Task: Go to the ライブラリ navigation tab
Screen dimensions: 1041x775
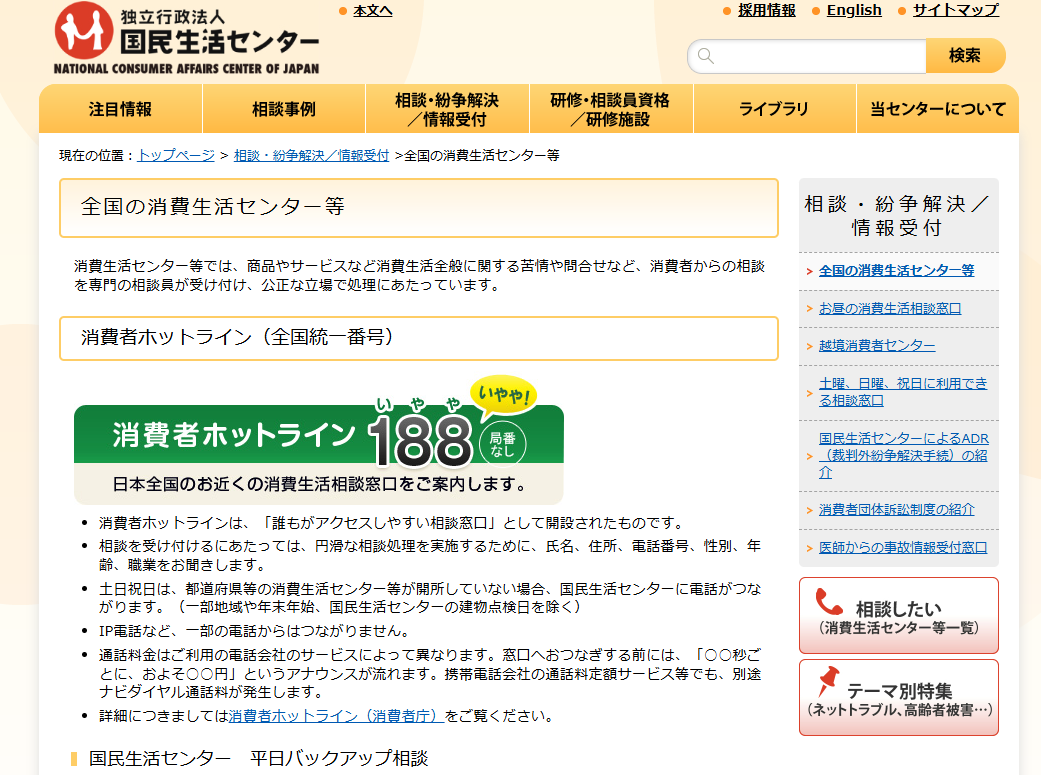Action: click(x=774, y=109)
